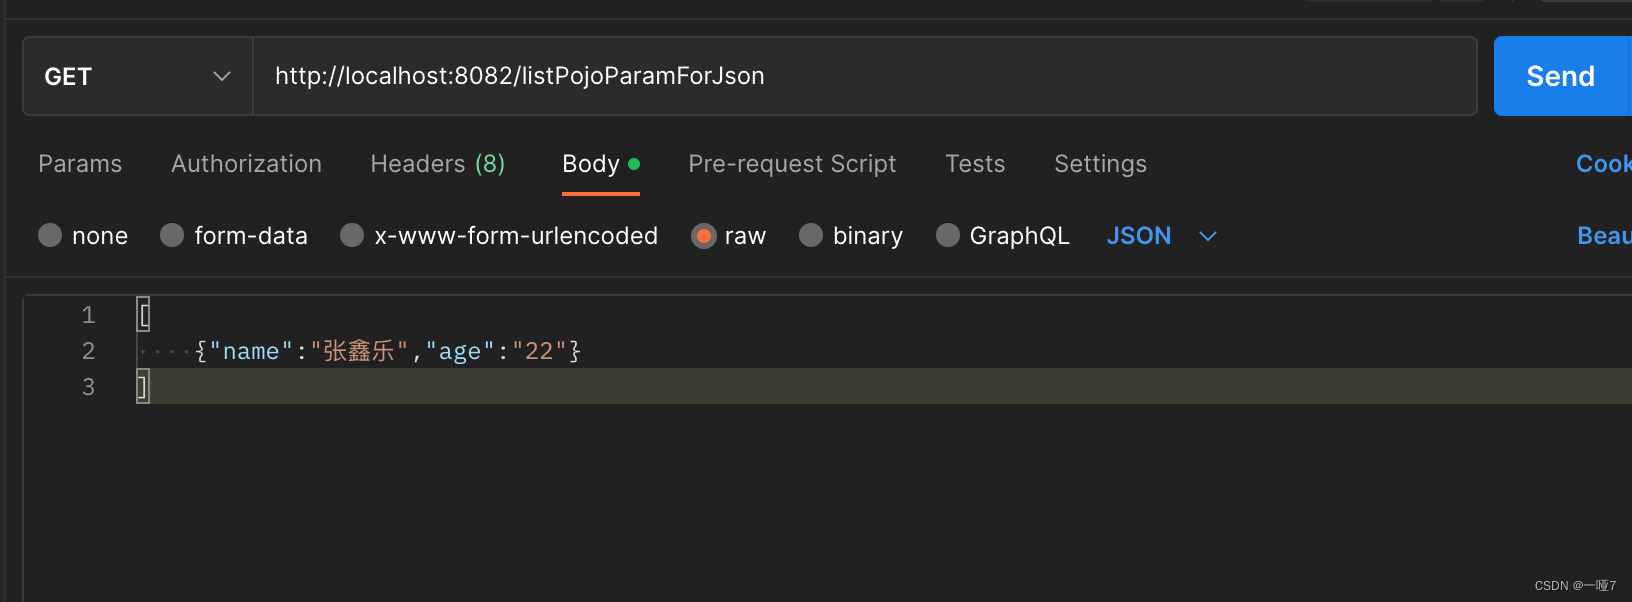Screen dimensions: 1632x602
Task: Select the GraphQL body type
Action: click(x=948, y=236)
